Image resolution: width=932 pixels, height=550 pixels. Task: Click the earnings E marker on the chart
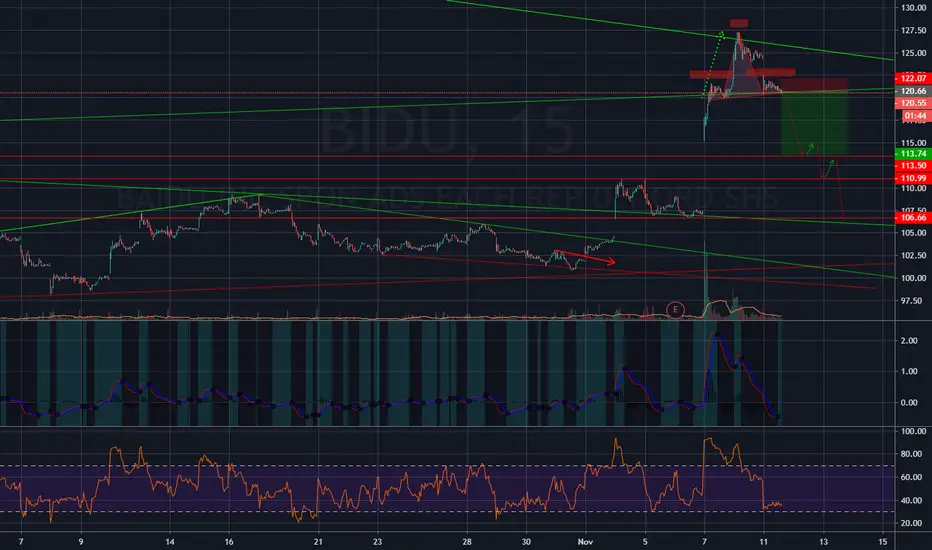point(675,310)
